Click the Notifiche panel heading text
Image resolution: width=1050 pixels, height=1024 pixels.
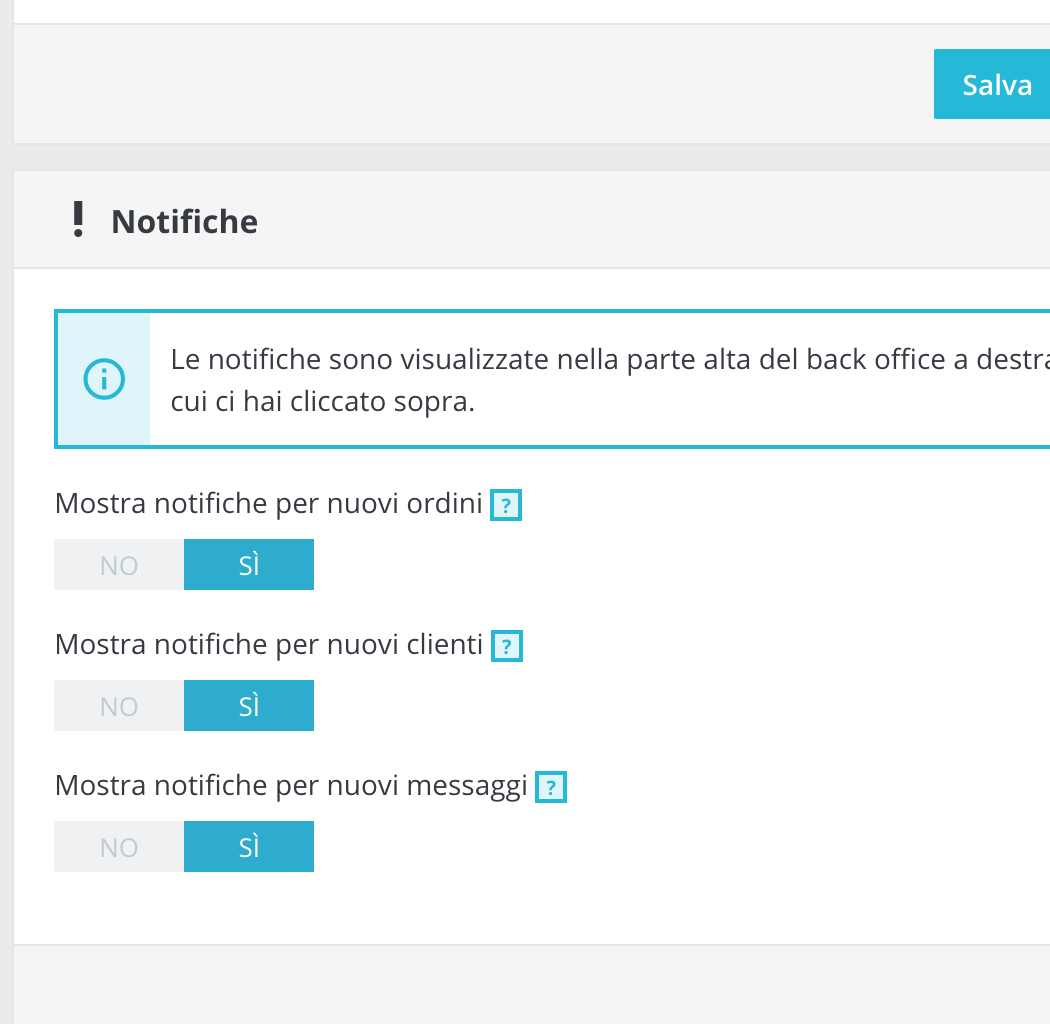point(184,221)
